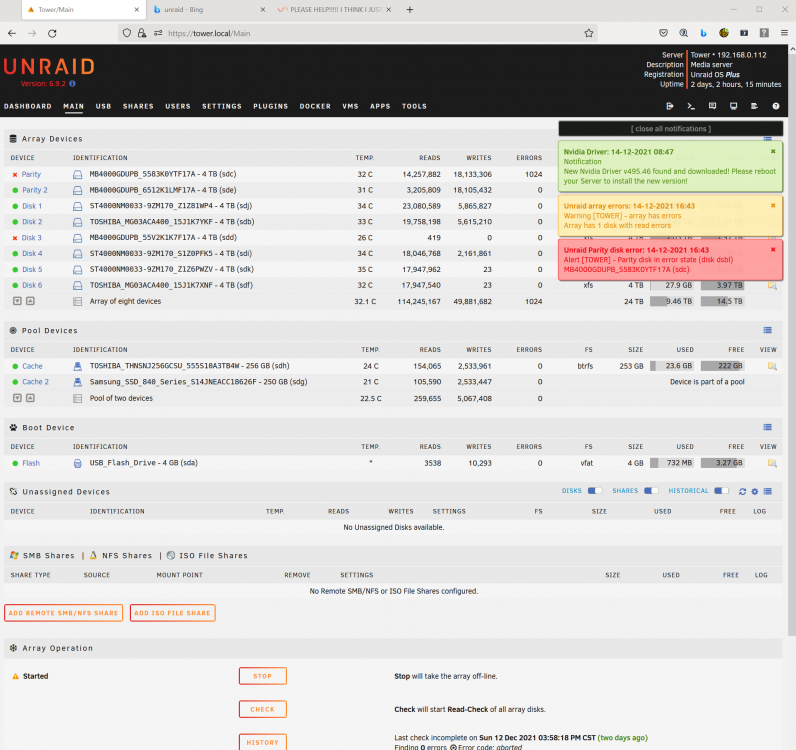Click the Cache device drive icon

(x=77, y=366)
